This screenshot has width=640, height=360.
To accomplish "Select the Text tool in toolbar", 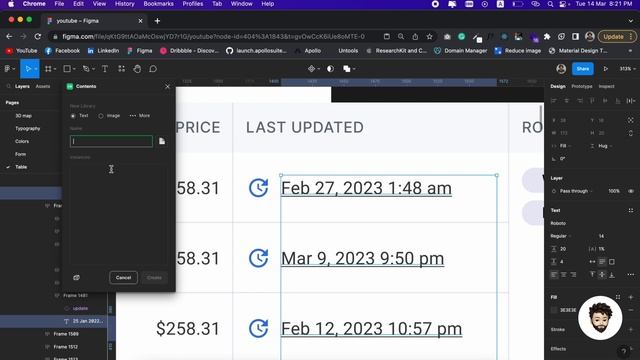I will tap(105, 69).
